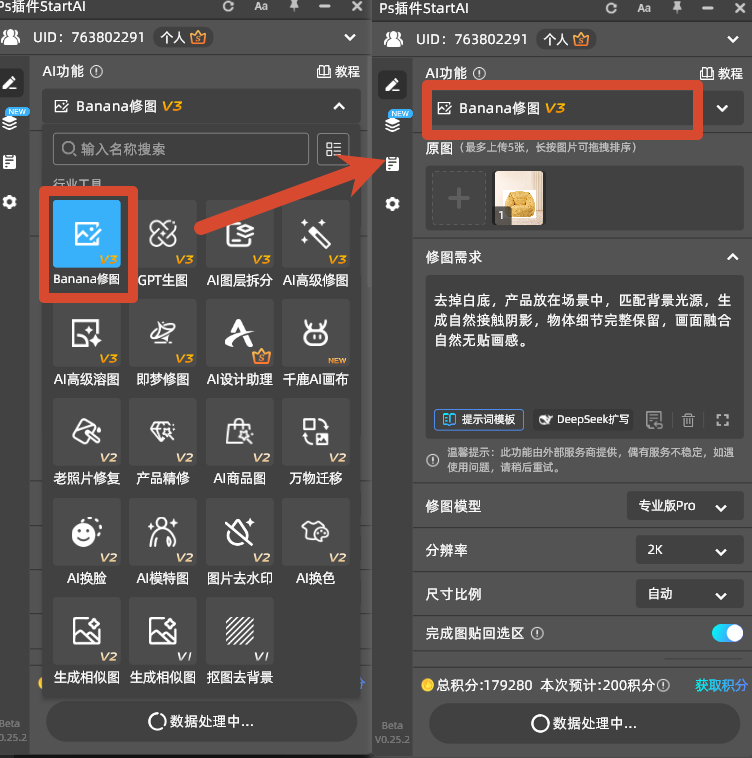Expand the Banana修图 function dropdown in right panel

tap(722, 108)
